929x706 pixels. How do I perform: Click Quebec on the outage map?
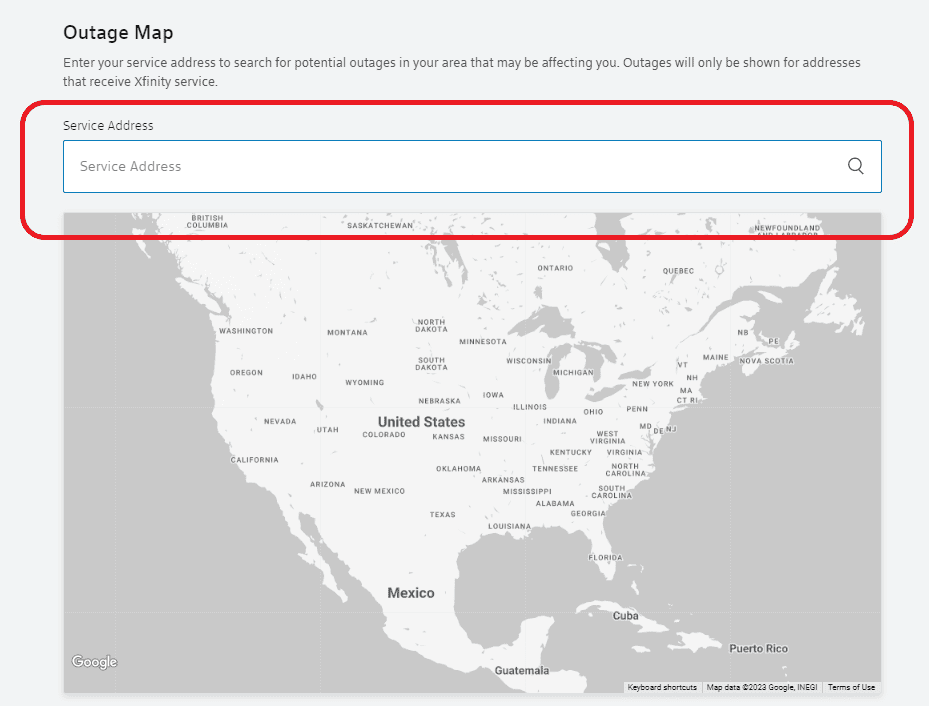(x=679, y=270)
